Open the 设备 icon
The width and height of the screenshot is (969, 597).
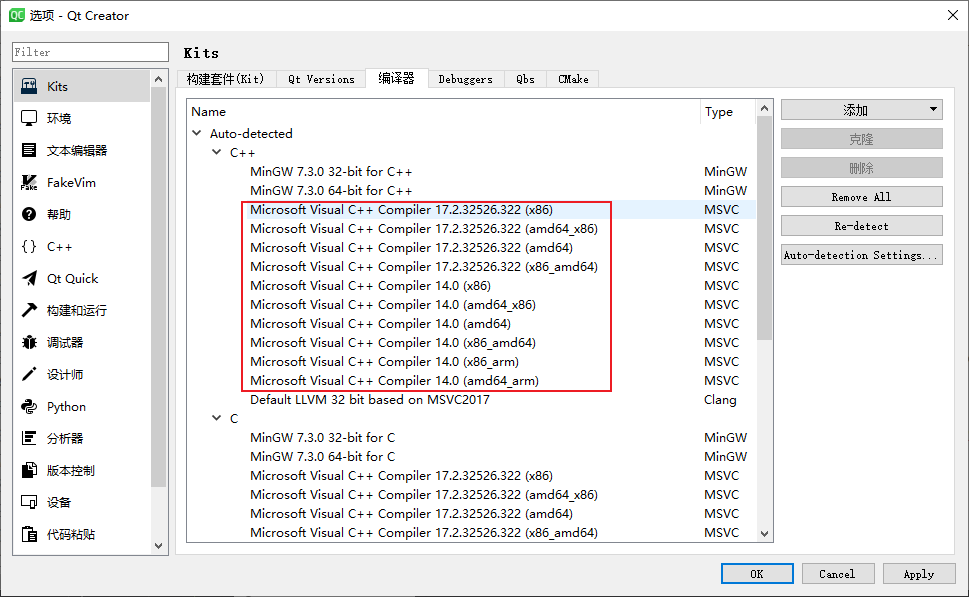coord(29,502)
